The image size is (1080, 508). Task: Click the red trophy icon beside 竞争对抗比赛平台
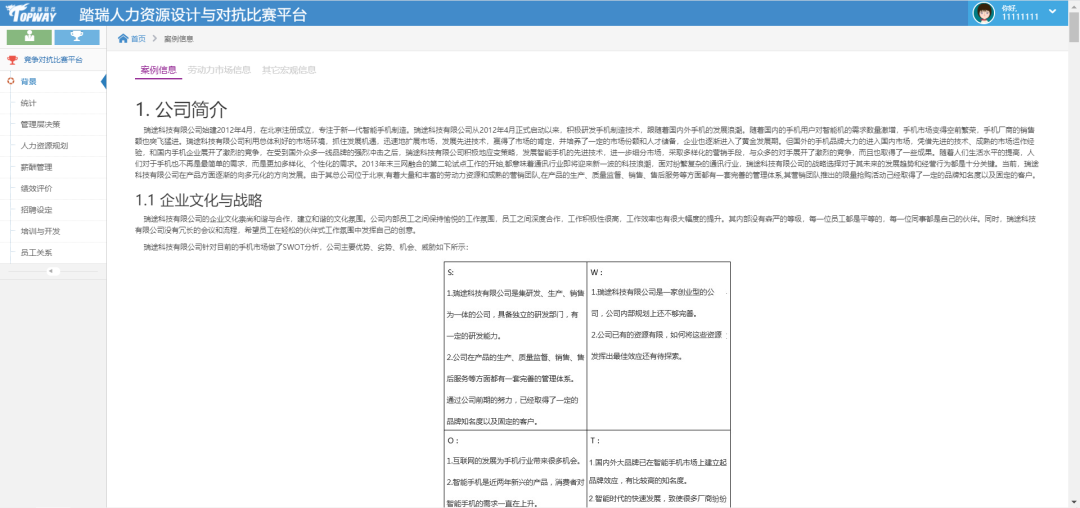(x=13, y=60)
